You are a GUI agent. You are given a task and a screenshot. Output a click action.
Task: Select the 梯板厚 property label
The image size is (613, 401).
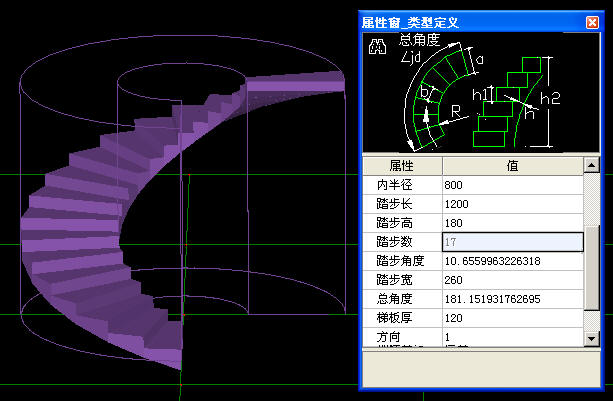point(395,318)
